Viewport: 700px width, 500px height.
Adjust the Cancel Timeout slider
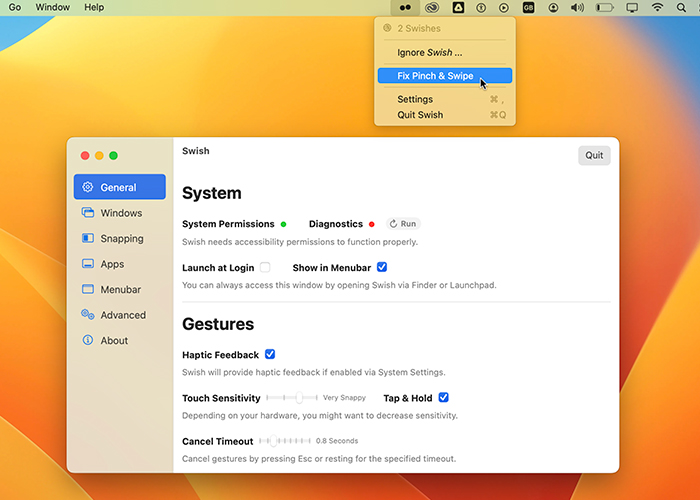coord(285,441)
